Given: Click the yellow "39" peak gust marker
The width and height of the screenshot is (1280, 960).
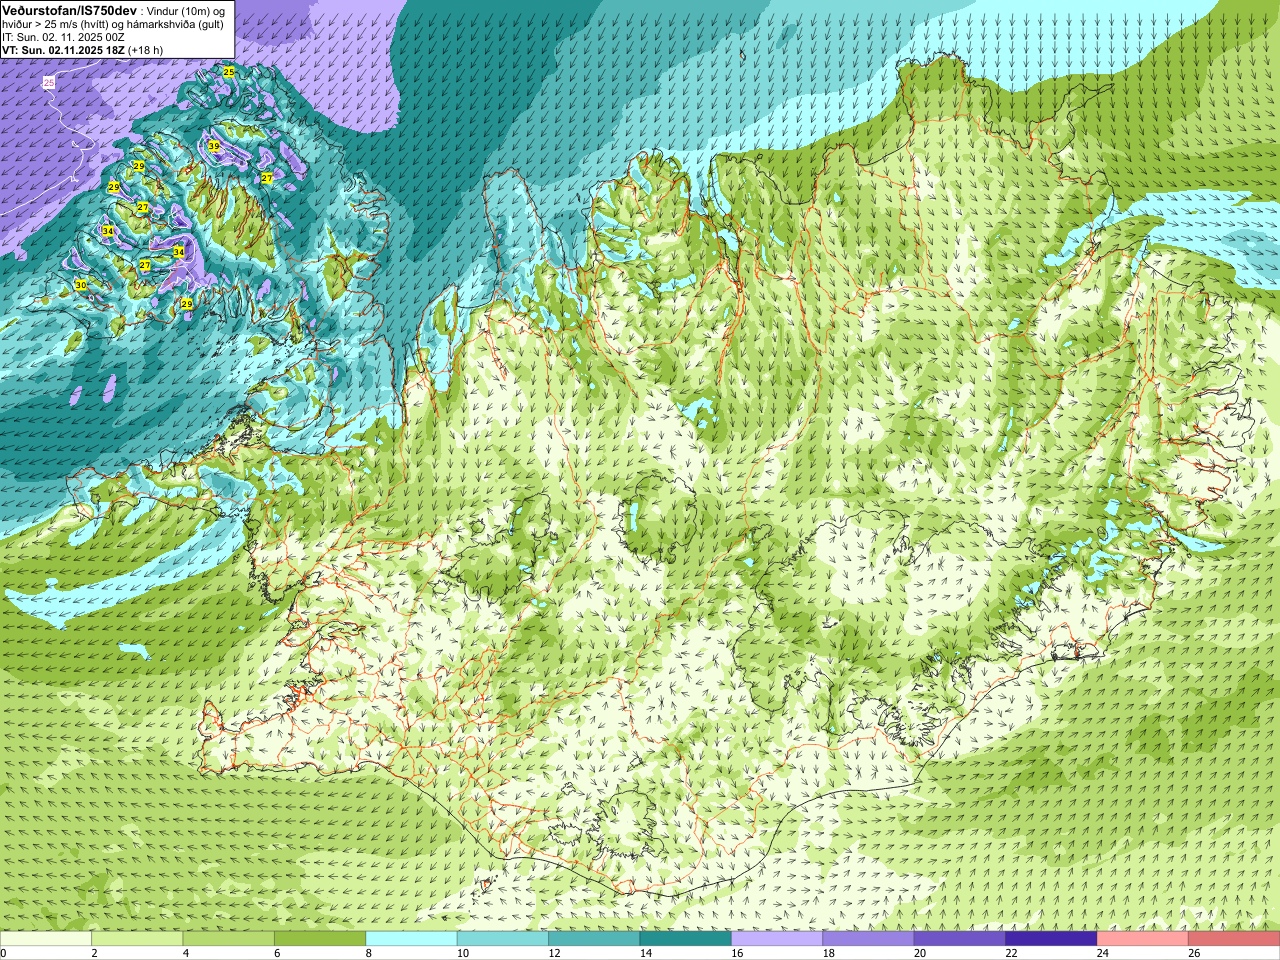Looking at the screenshot, I should [214, 147].
